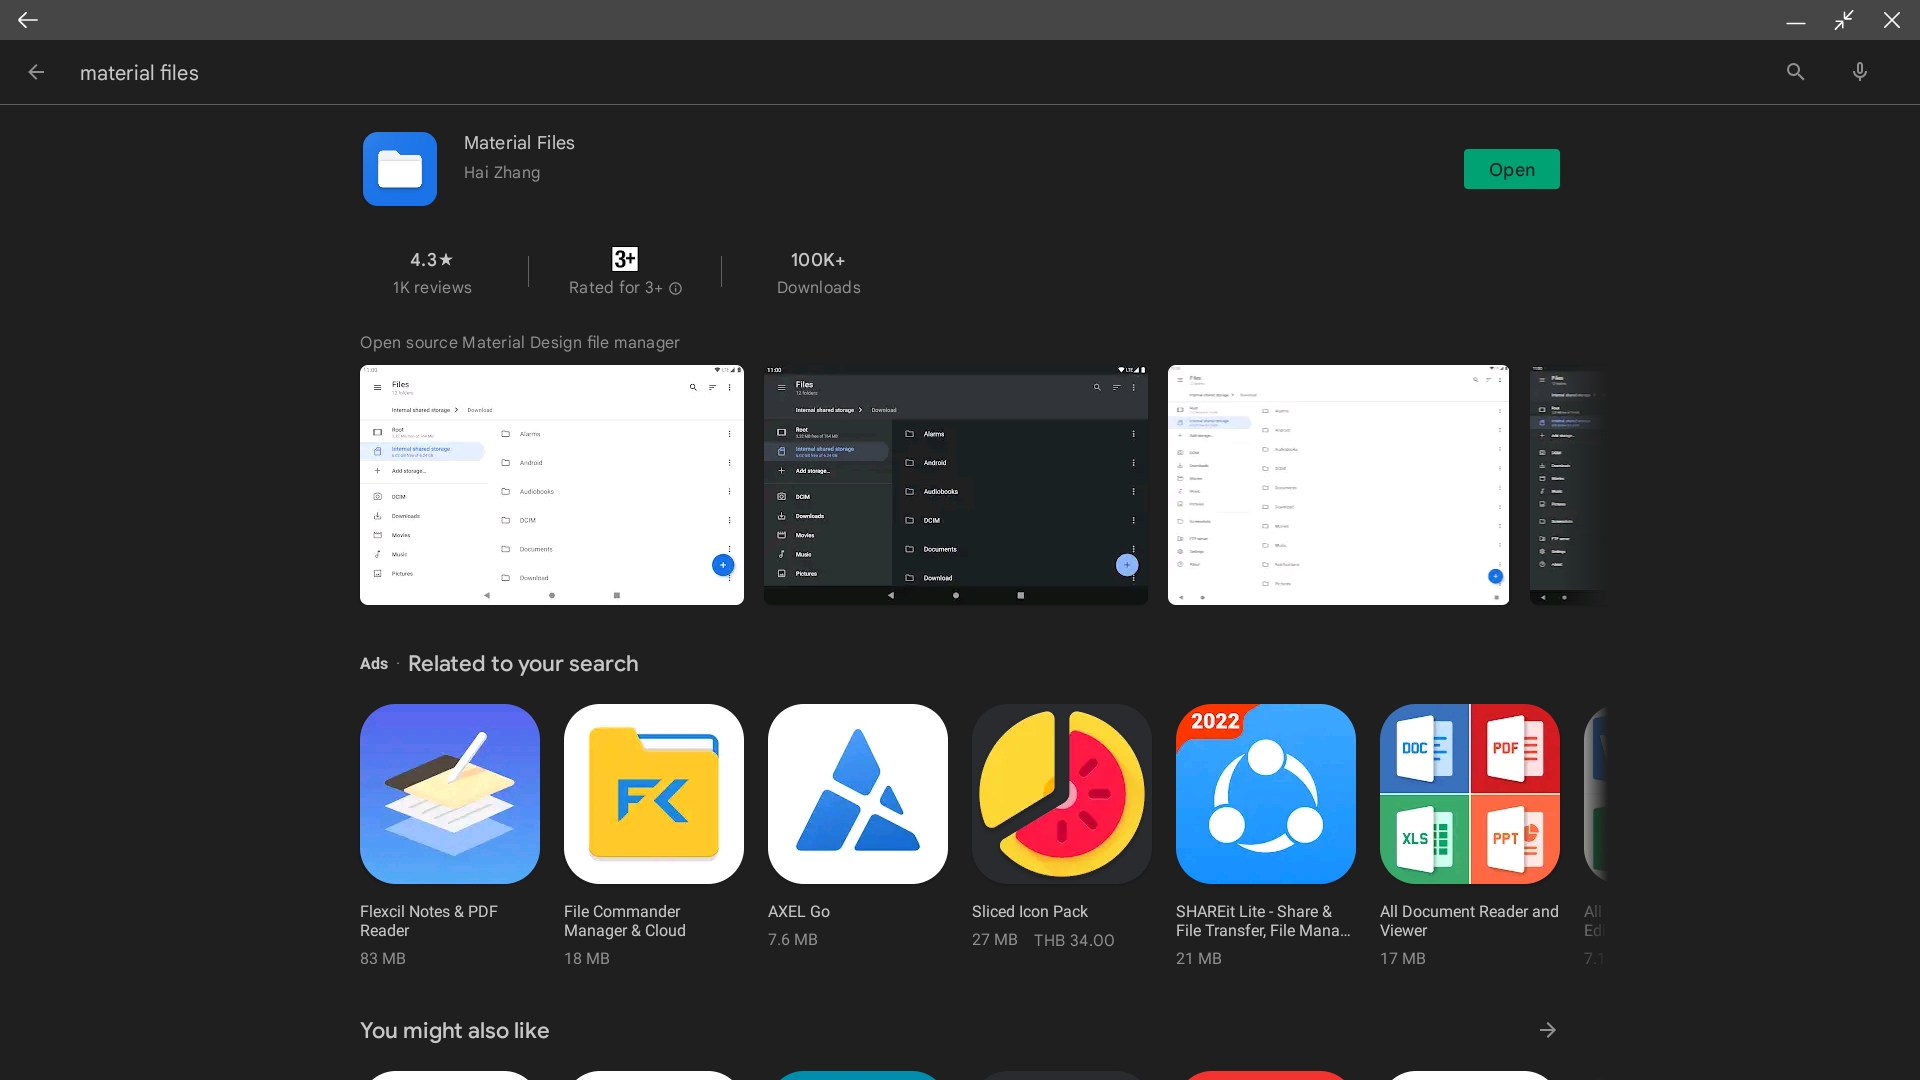The height and width of the screenshot is (1080, 1920).
Task: Click the window back arrow in title bar
Action: 27,19
